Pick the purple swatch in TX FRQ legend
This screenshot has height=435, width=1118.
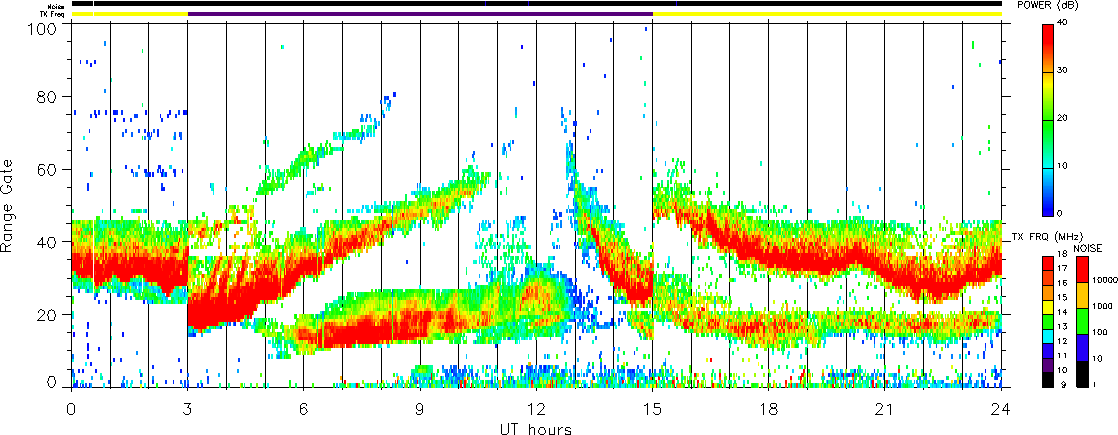click(x=1050, y=367)
